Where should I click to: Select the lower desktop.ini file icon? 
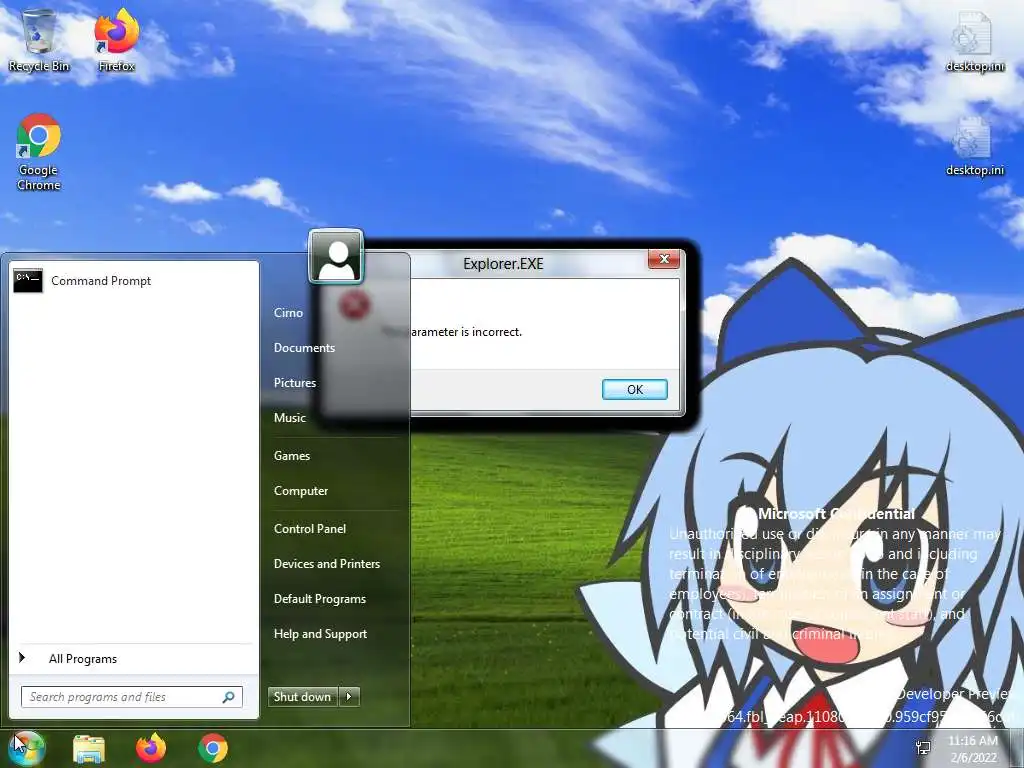(974, 146)
